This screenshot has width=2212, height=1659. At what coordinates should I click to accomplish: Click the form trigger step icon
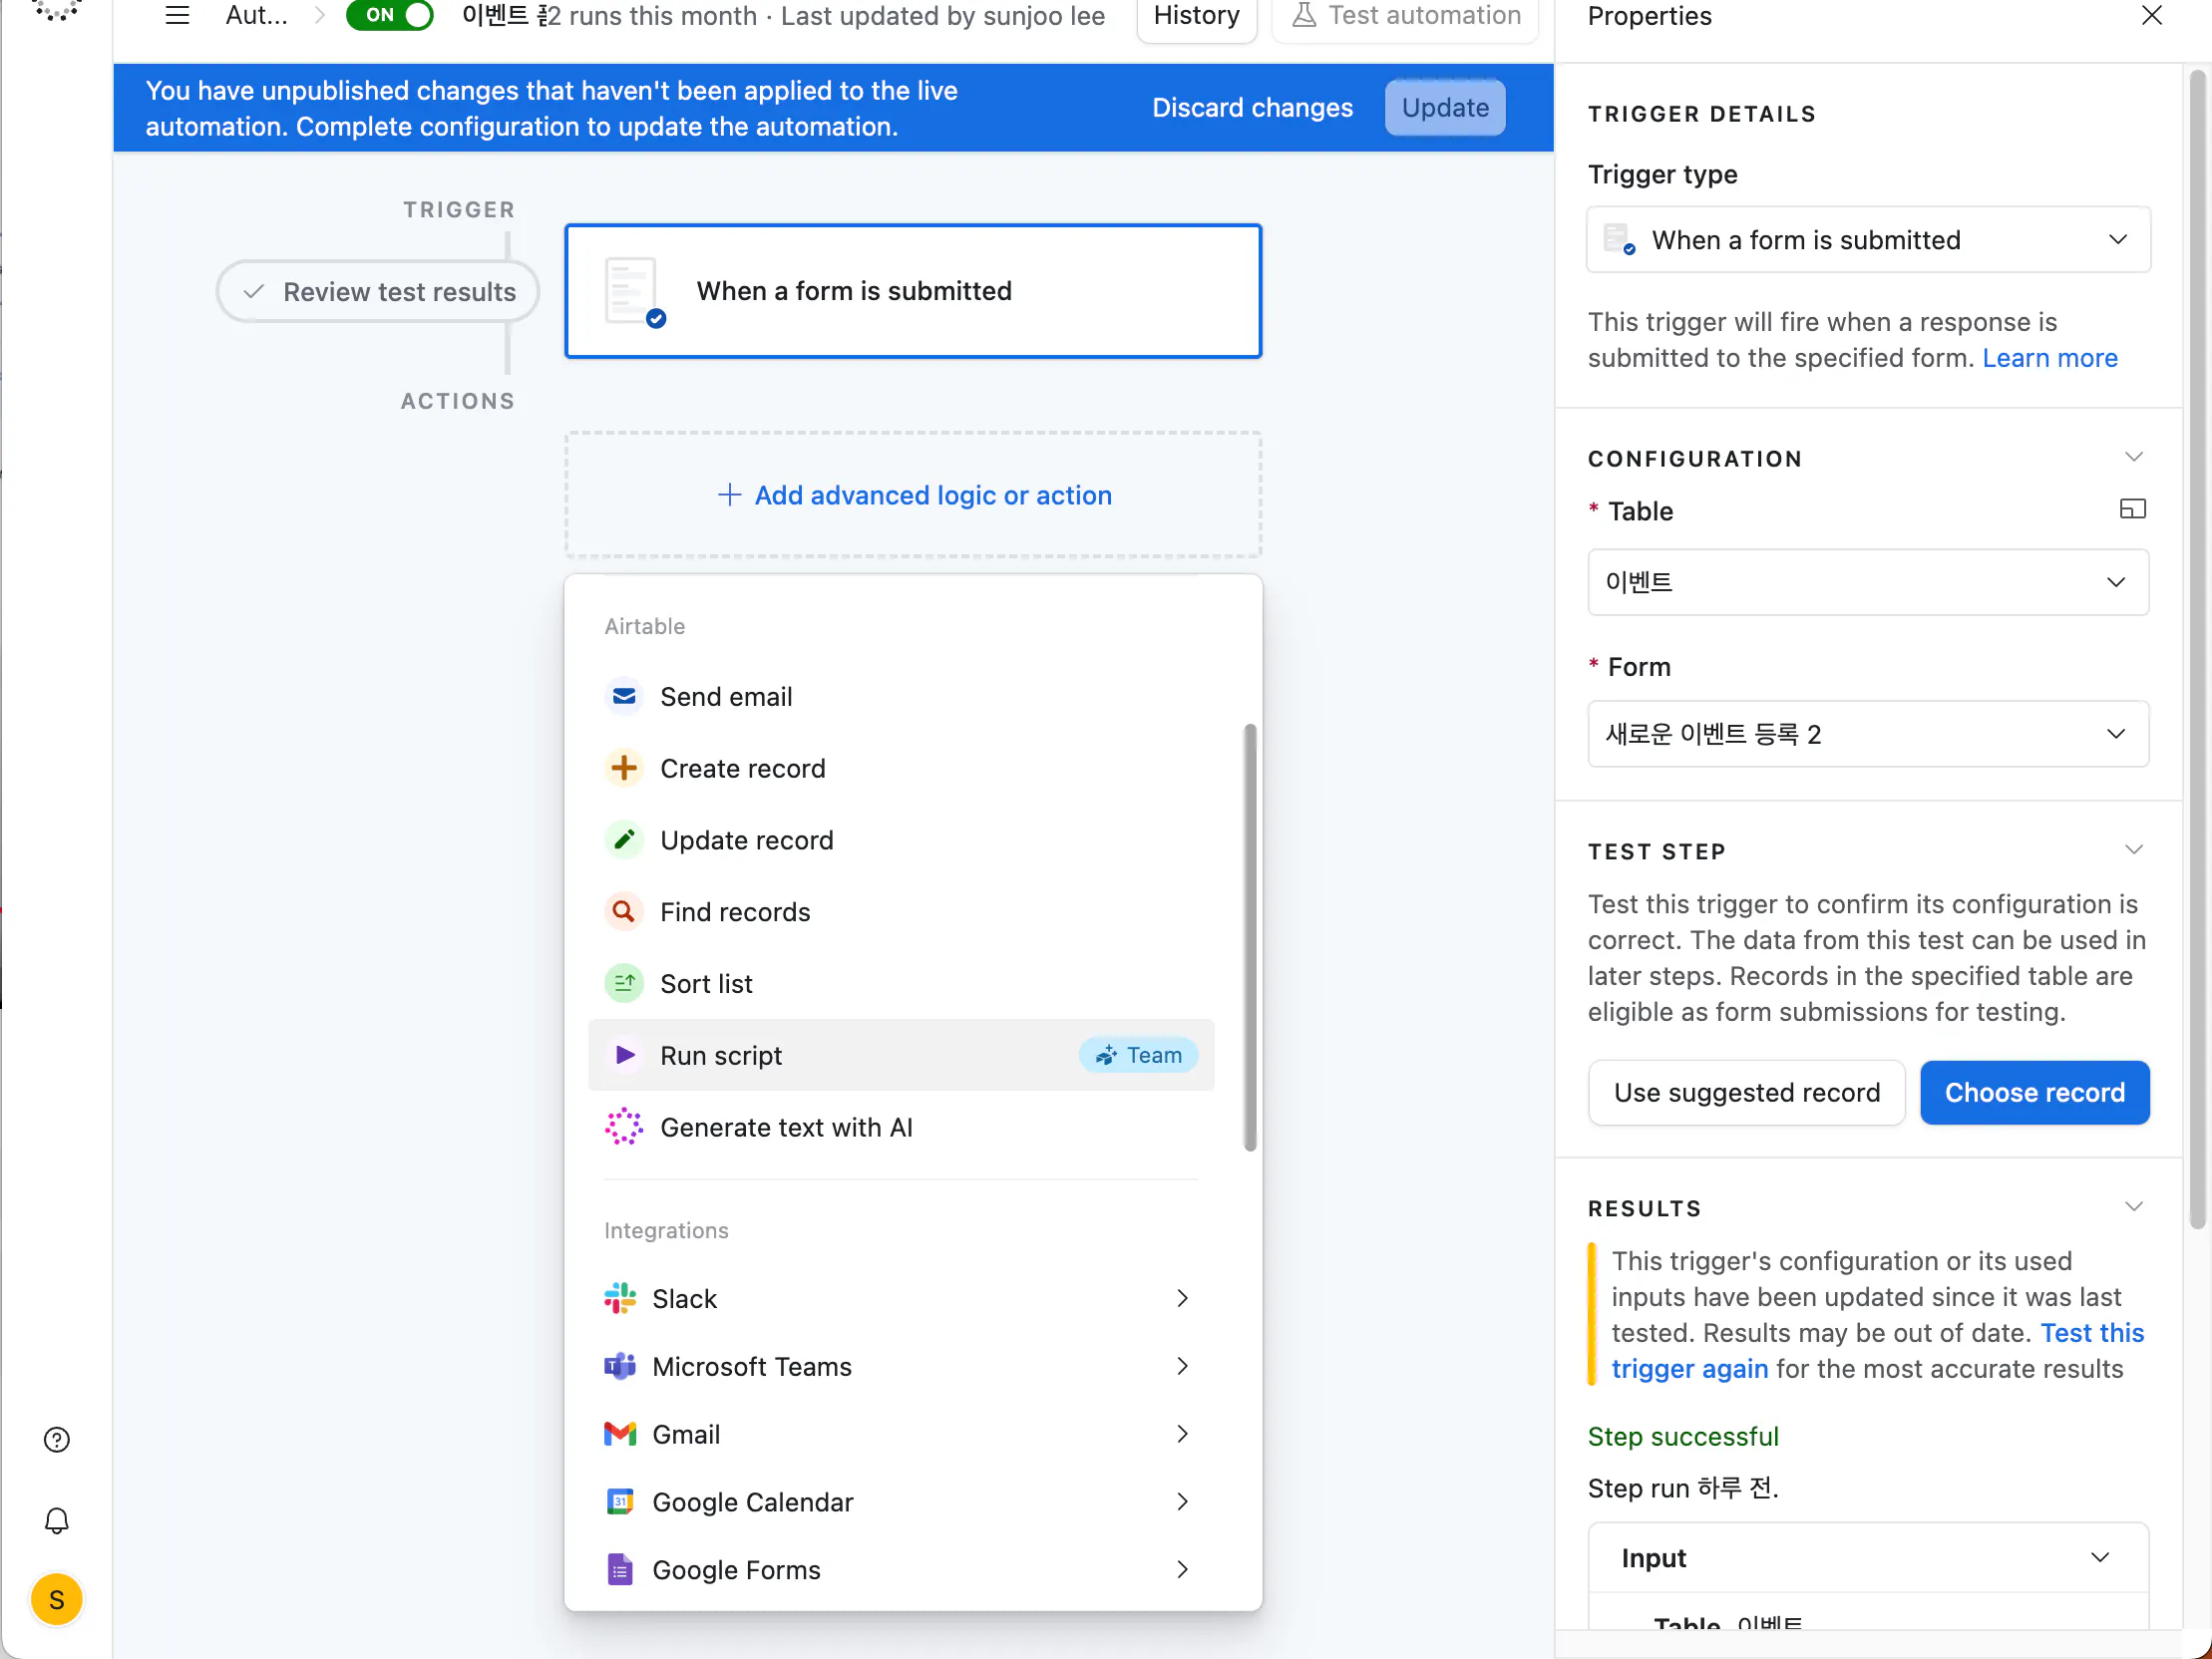[x=632, y=291]
